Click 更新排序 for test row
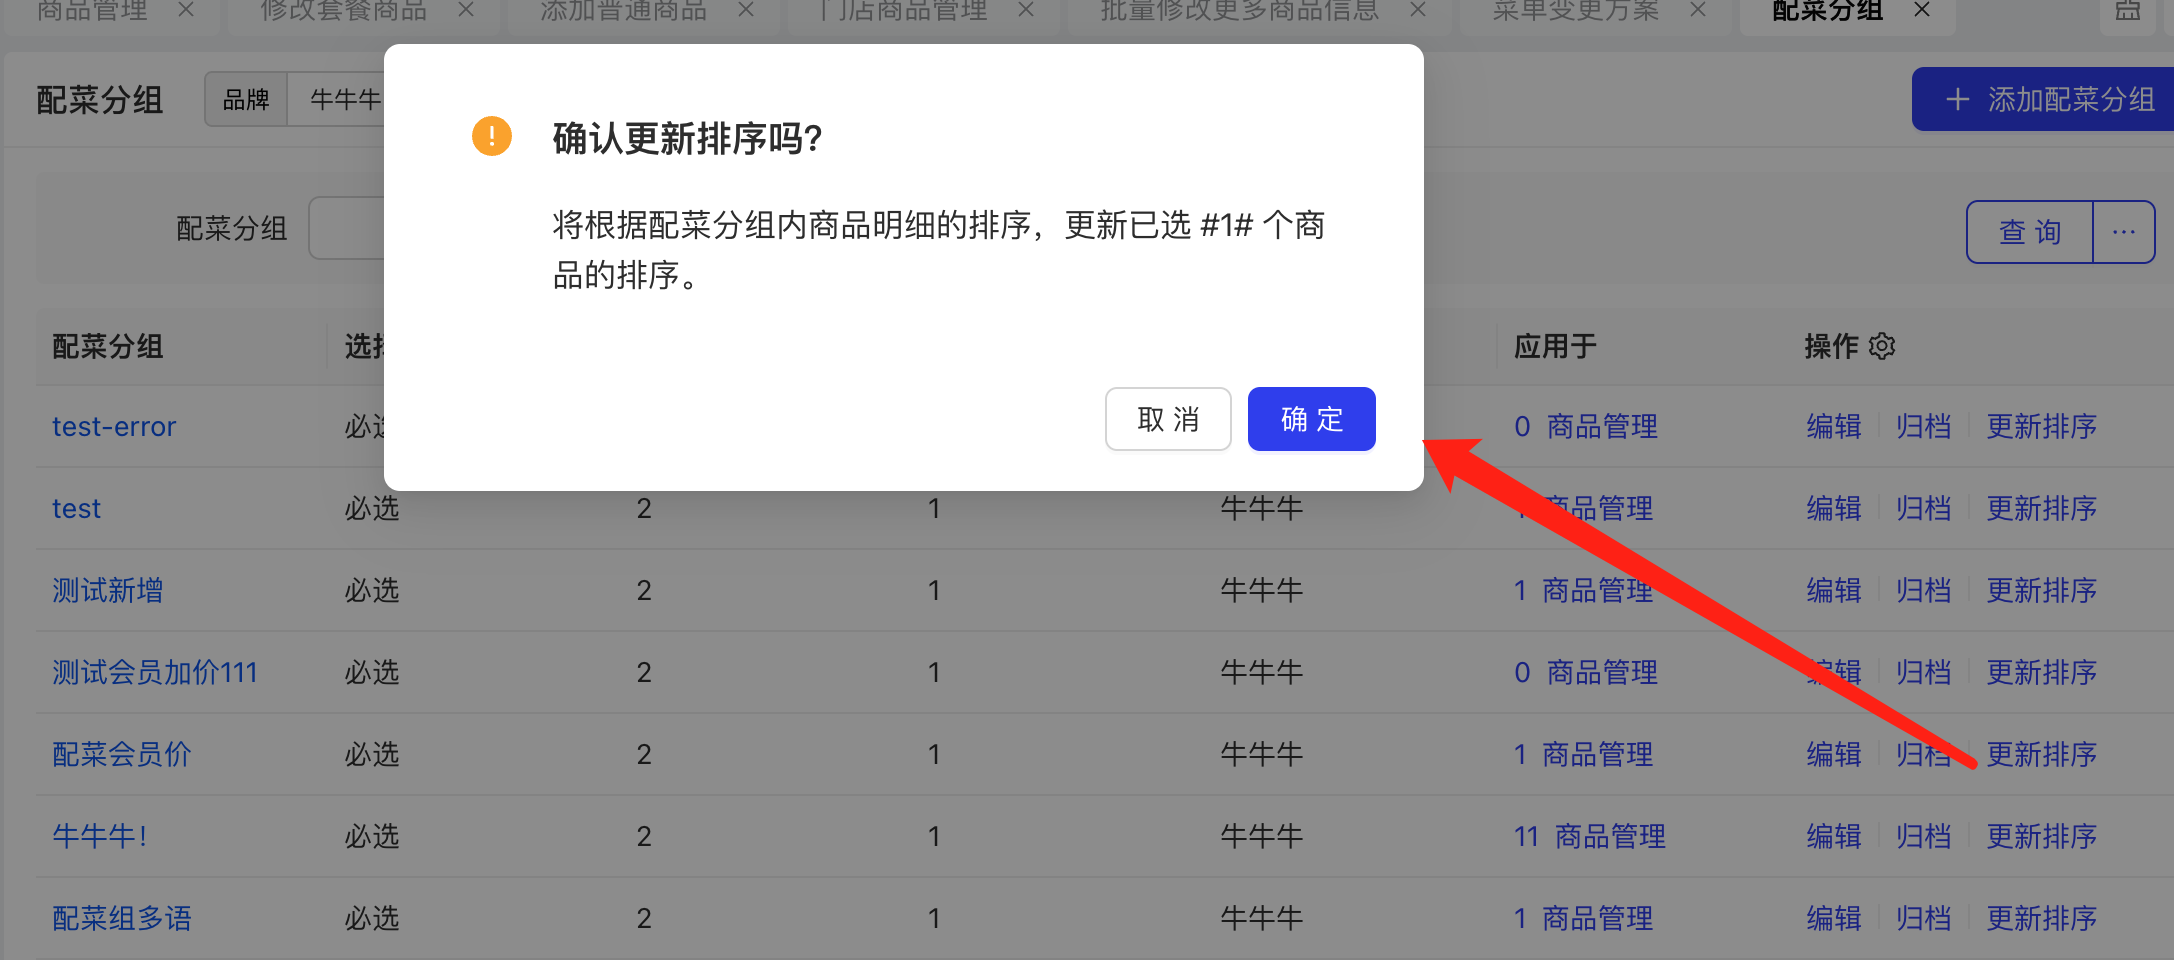 pyautogui.click(x=2042, y=508)
